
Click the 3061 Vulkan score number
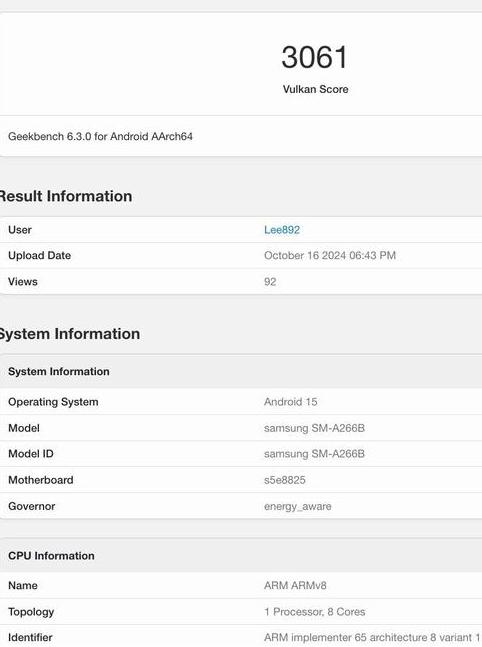315,57
